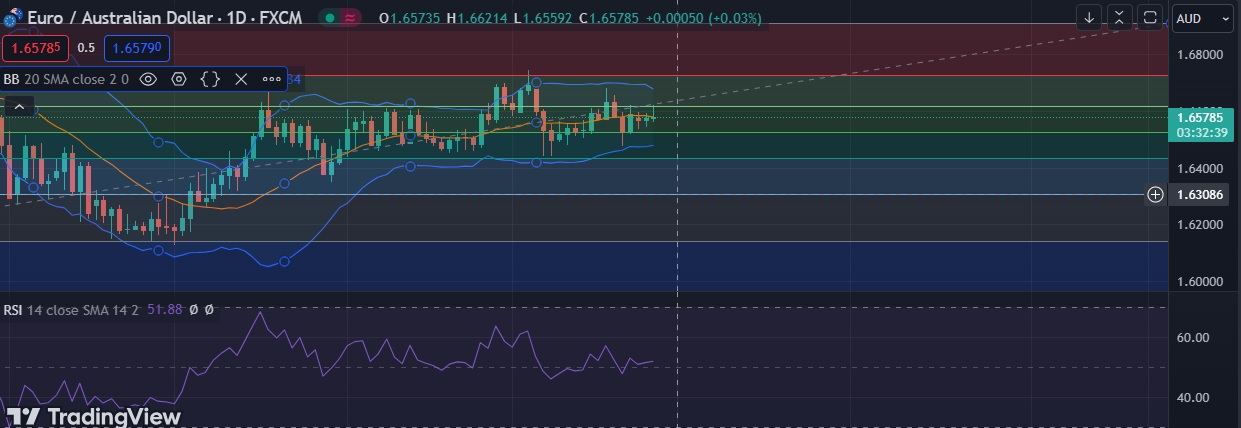Click the buy price 1.65790 button
Screen dimensions: 1241x428
(x=137, y=47)
